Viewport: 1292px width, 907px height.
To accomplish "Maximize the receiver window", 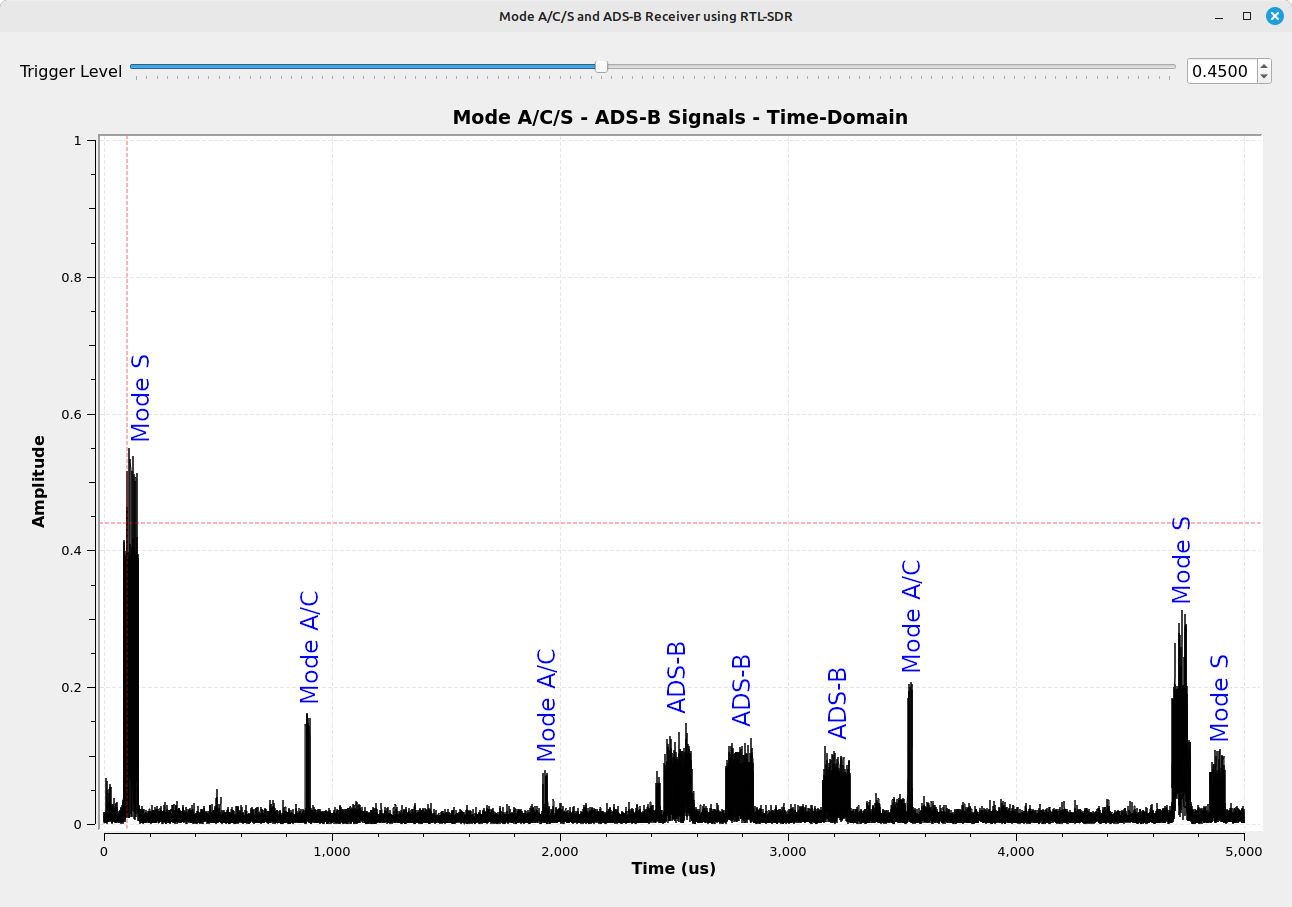I will pos(1246,16).
